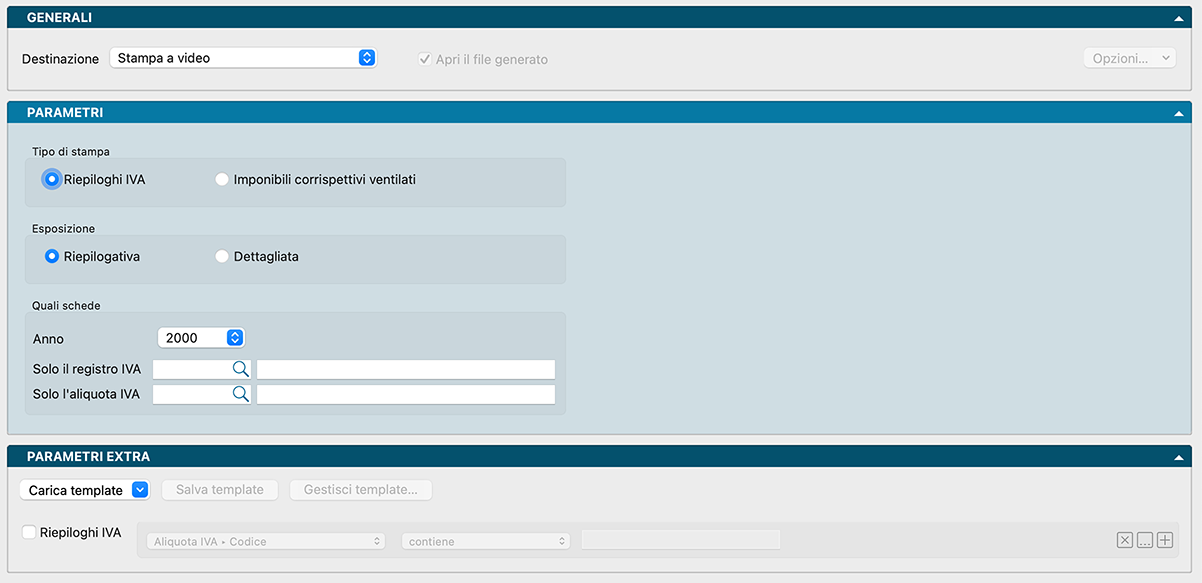
Task: Remove filter row with the X icon
Action: click(1125, 541)
